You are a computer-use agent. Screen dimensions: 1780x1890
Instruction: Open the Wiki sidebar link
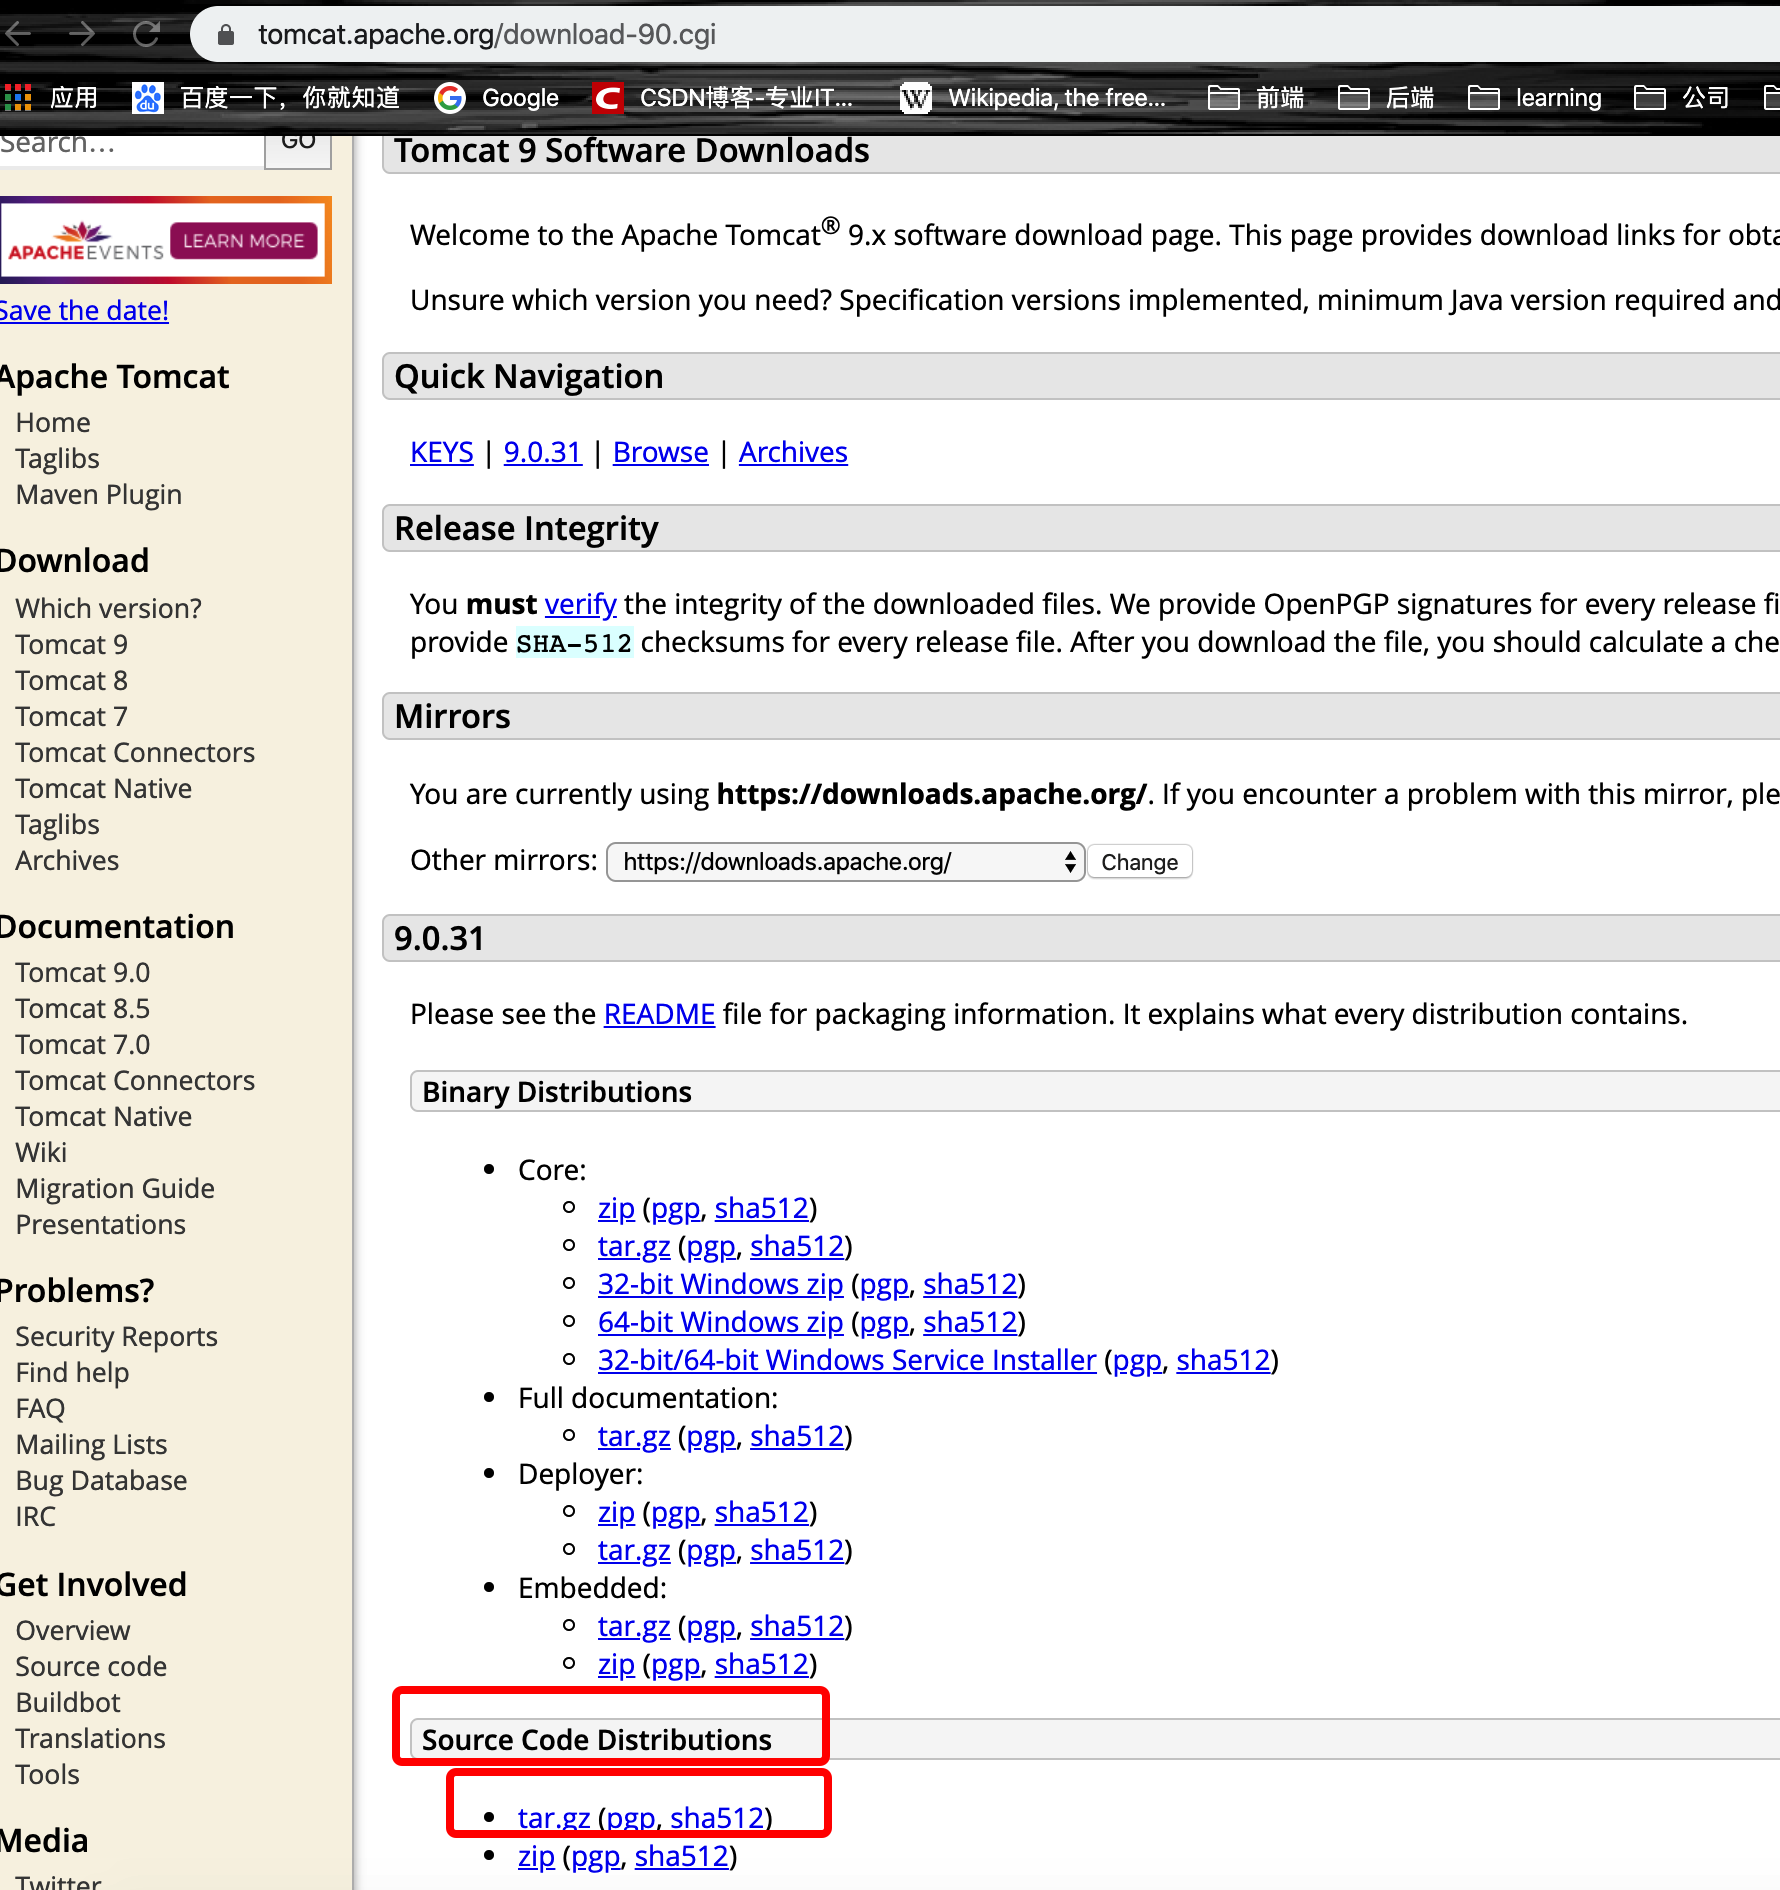tap(41, 1152)
